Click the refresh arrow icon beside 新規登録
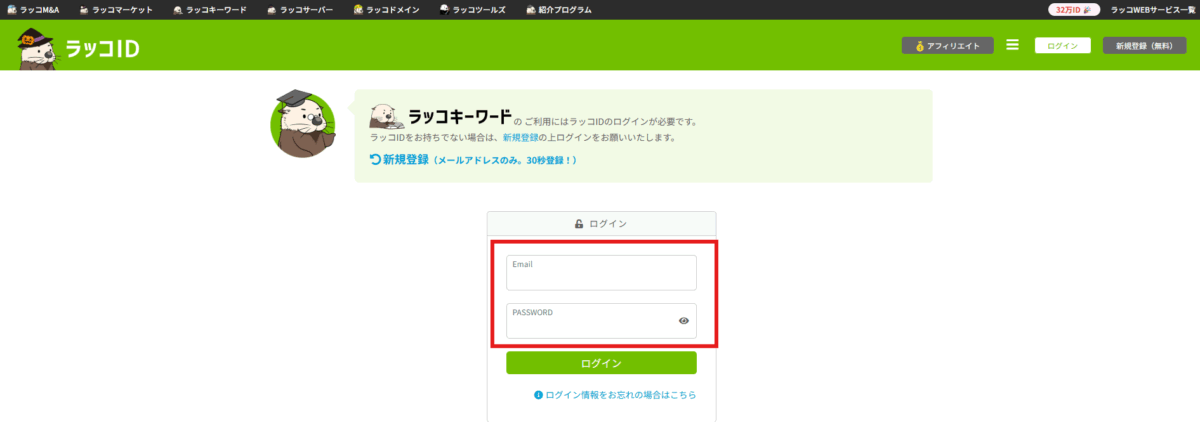The width and height of the screenshot is (1200, 423). tap(376, 160)
